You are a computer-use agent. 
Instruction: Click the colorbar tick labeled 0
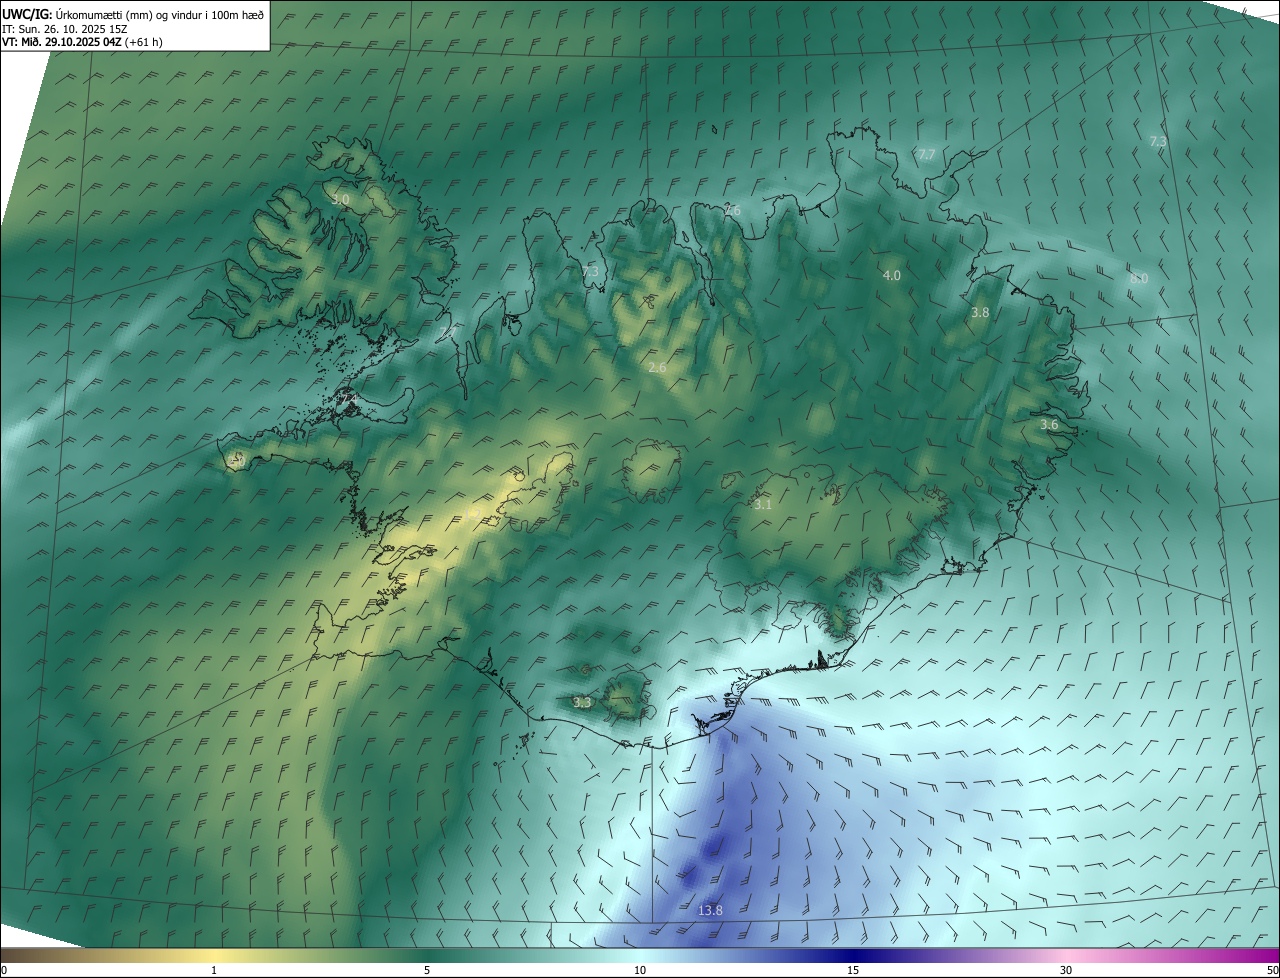point(3,971)
